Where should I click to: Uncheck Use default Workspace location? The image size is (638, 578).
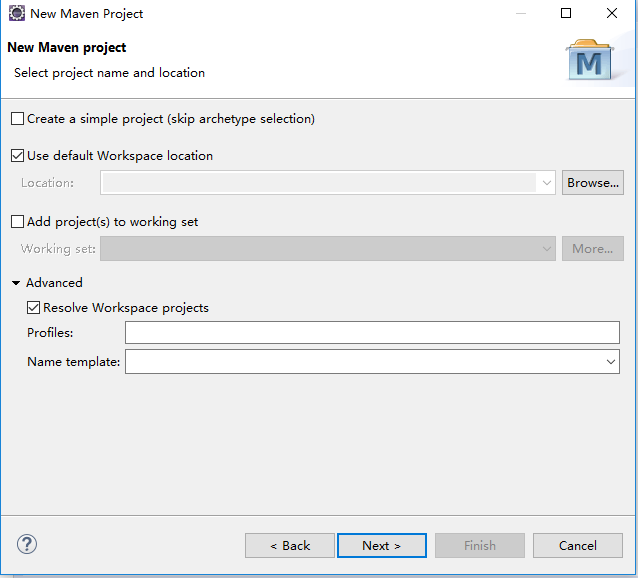tap(17, 156)
